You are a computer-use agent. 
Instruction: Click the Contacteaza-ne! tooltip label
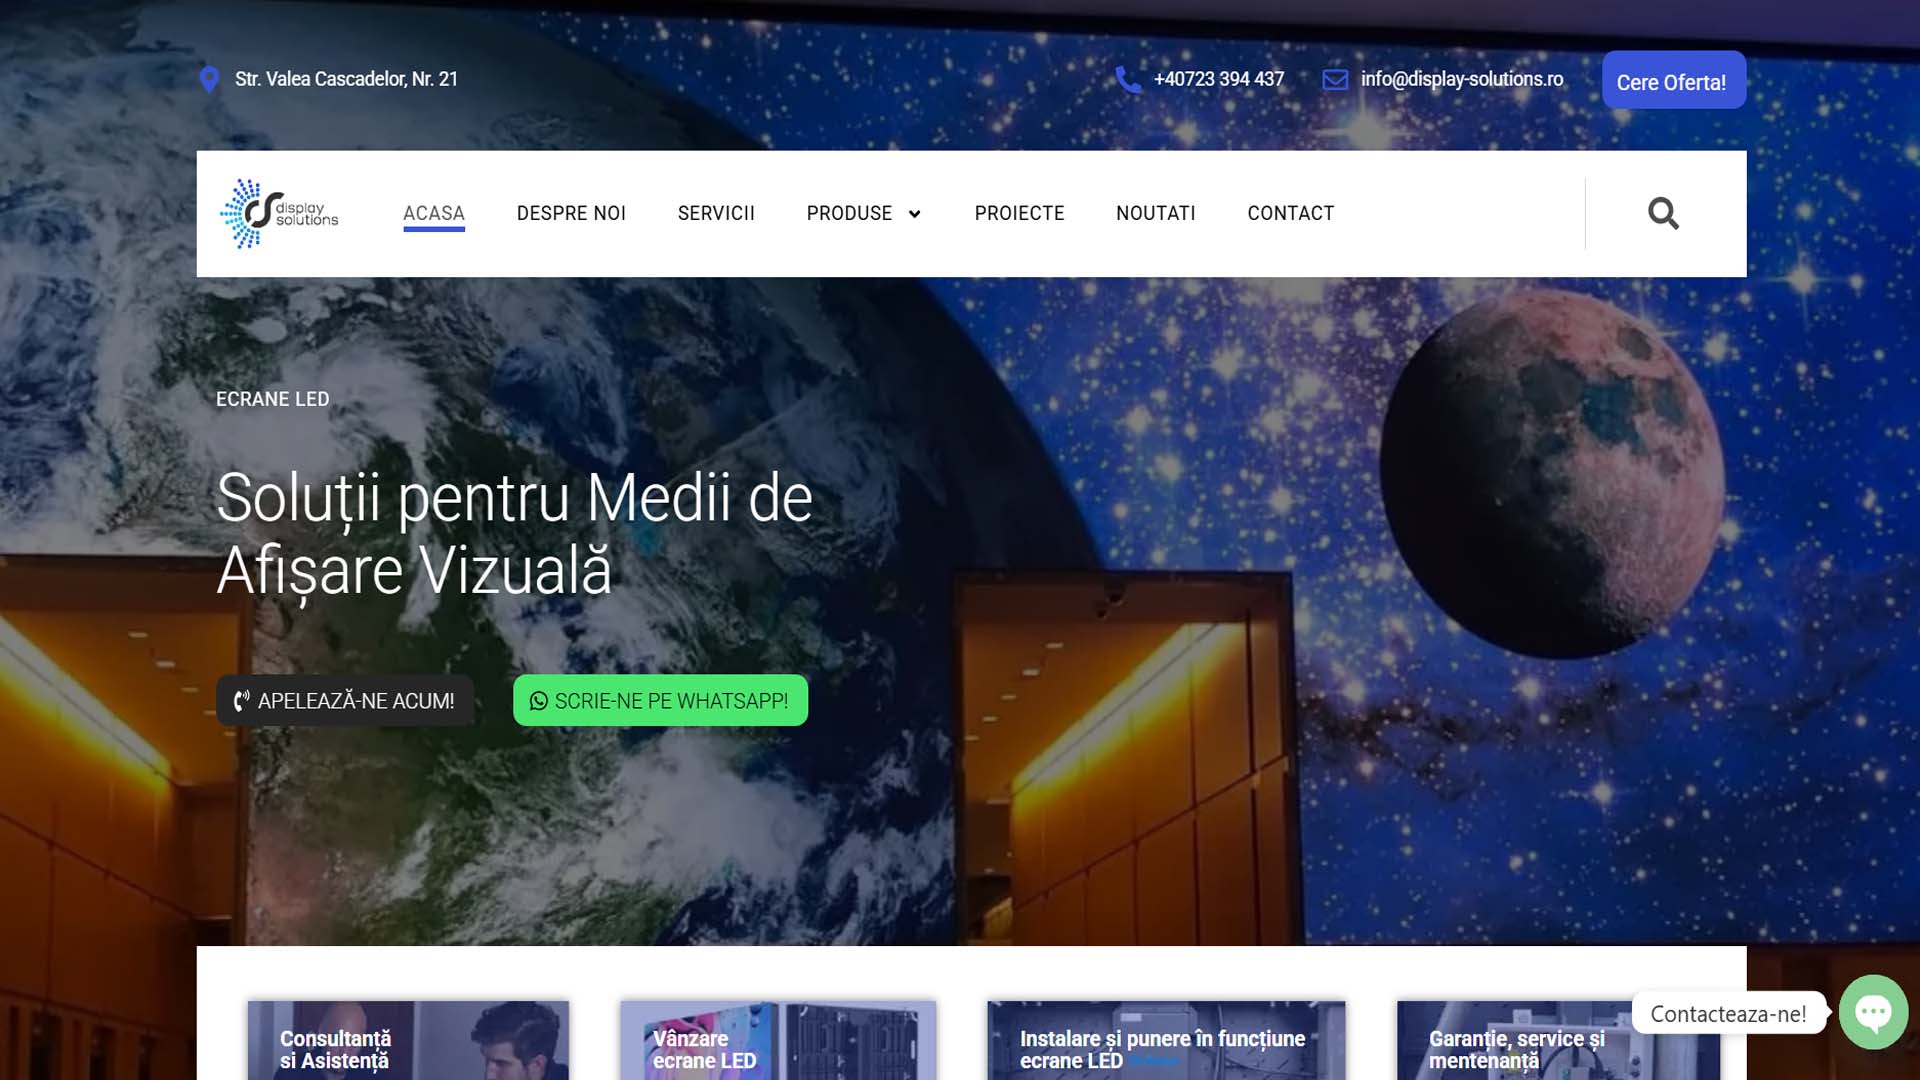[1728, 1013]
